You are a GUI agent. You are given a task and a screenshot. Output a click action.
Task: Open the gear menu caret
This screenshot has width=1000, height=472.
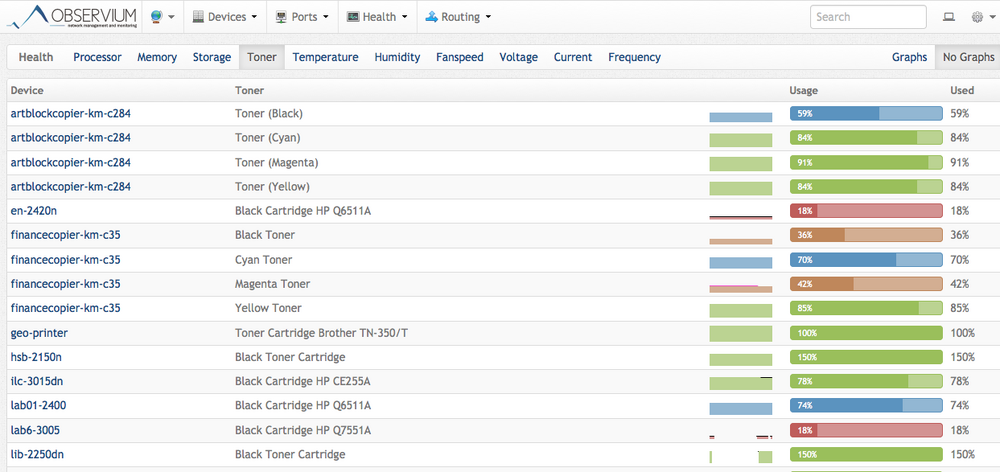(x=992, y=18)
